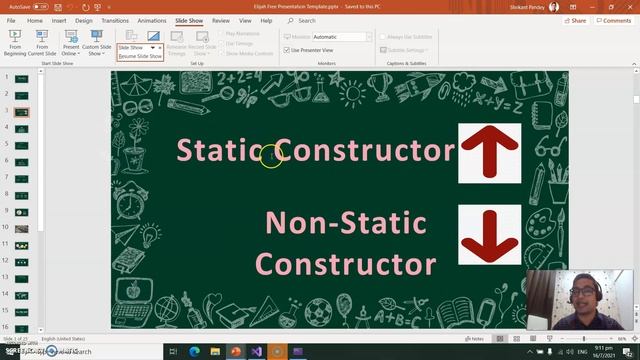
Task: Open the Ribbon Display Options icon
Action: tap(573, 7)
